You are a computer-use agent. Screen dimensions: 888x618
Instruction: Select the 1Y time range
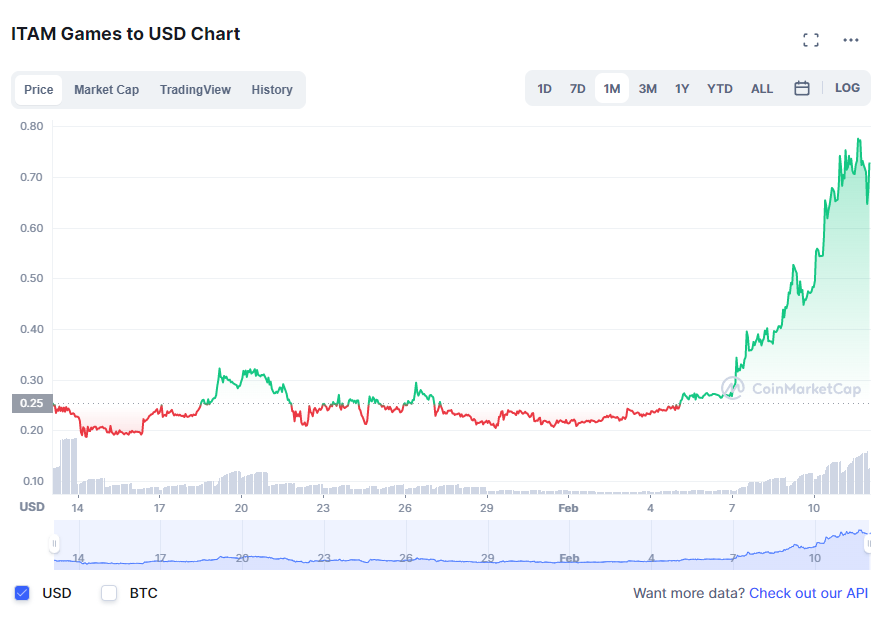682,88
